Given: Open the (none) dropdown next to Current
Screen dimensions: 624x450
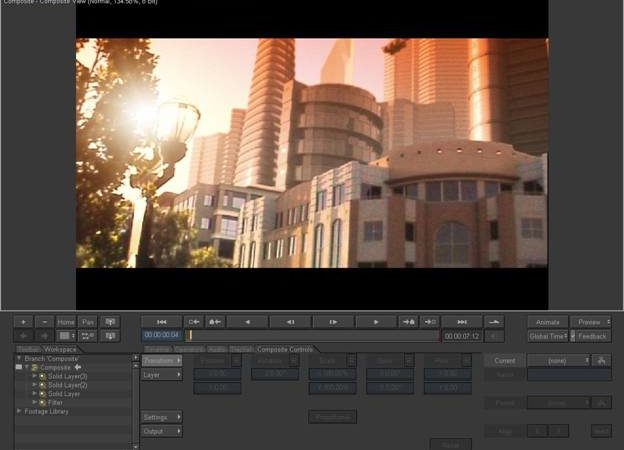Looking at the screenshot, I should (558, 361).
